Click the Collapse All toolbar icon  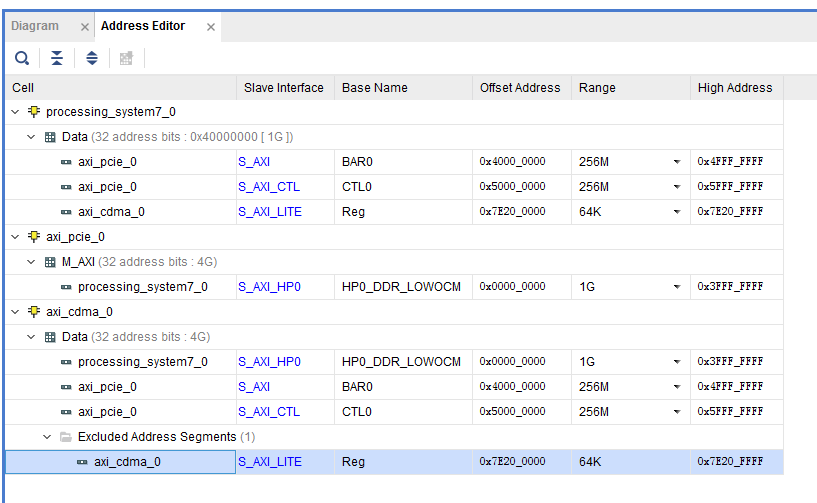pyautogui.click(x=57, y=58)
